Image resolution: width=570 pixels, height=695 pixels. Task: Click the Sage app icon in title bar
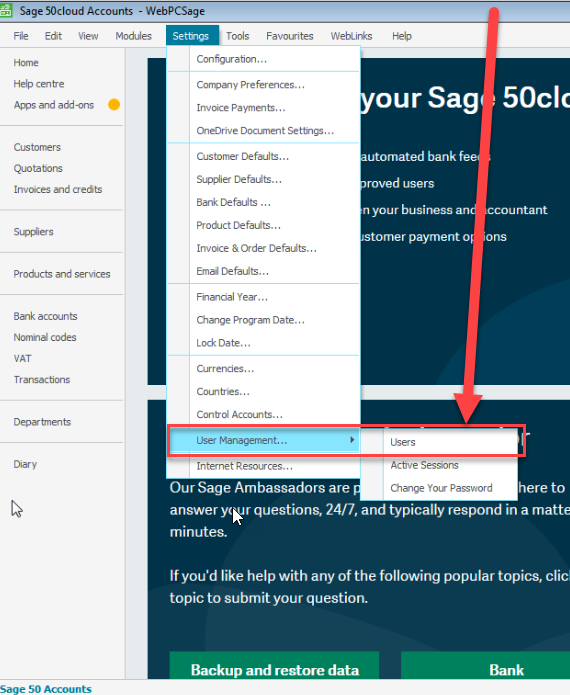(5, 10)
